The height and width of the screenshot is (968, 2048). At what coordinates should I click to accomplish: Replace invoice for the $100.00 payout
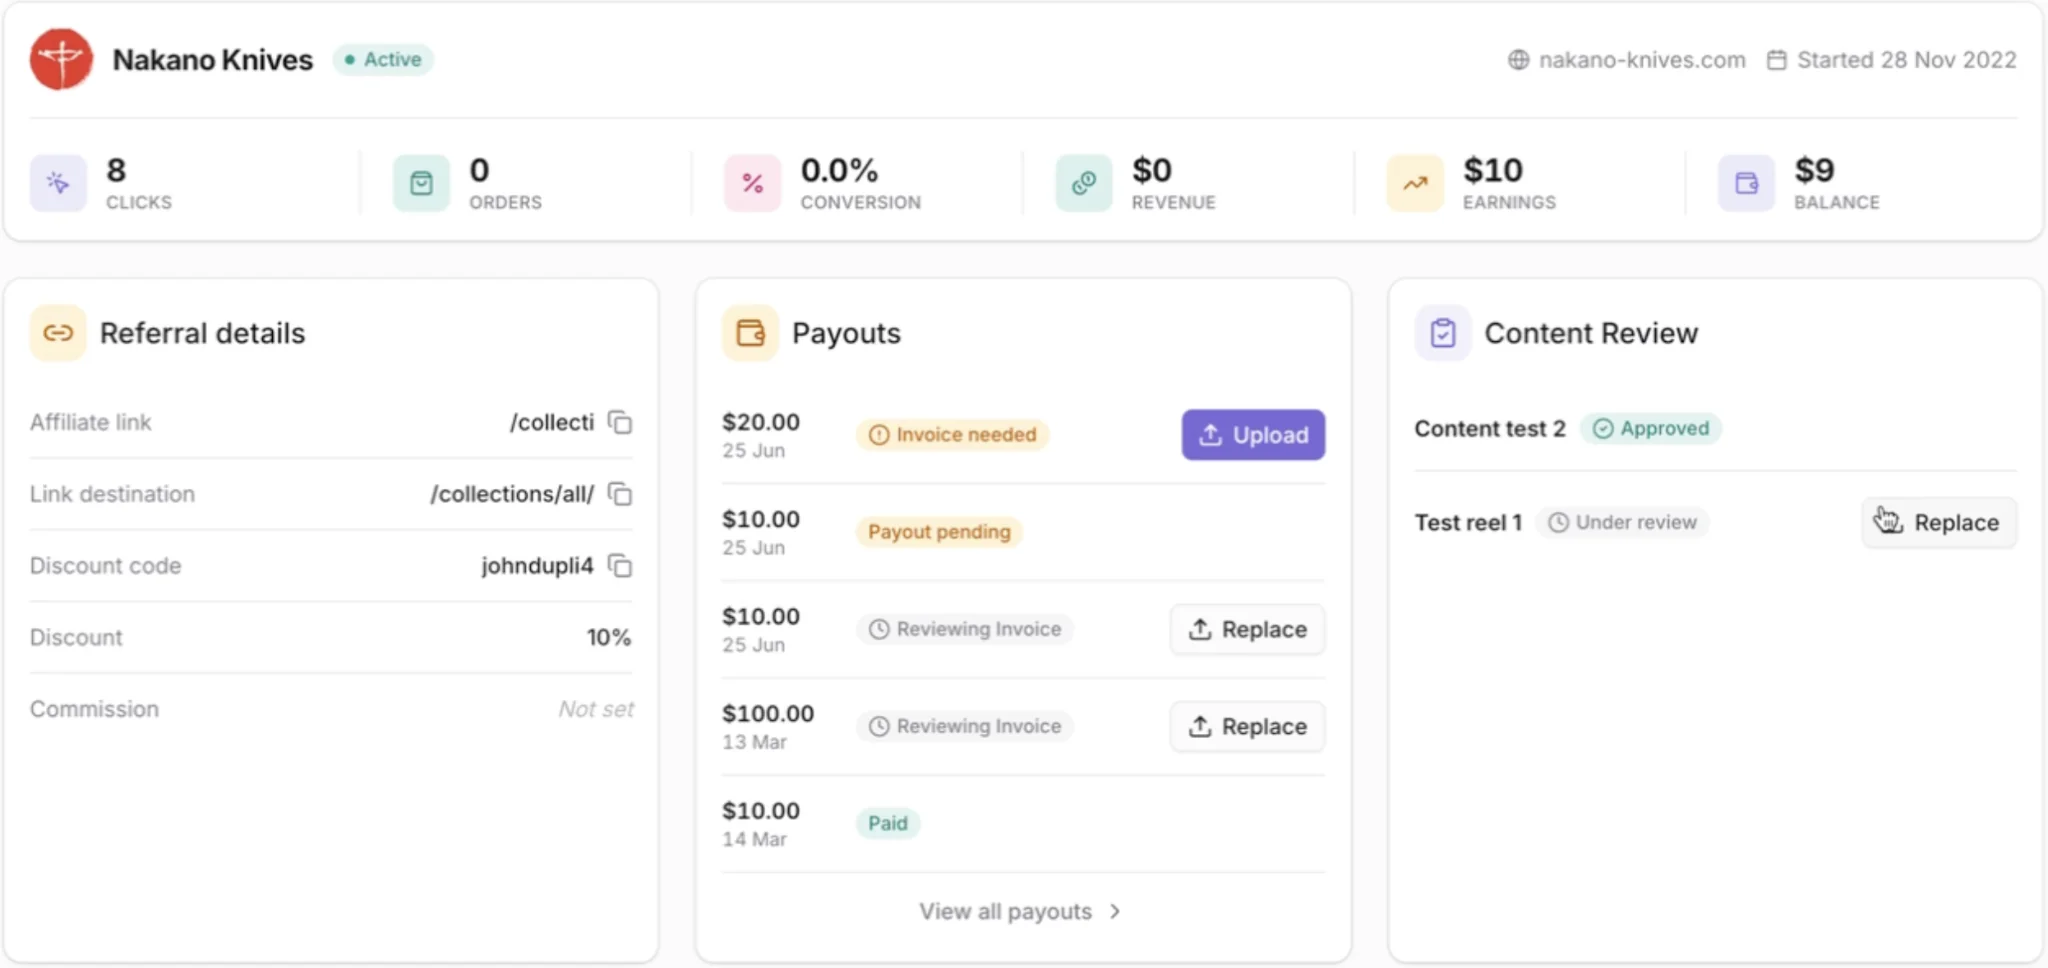[x=1247, y=726]
